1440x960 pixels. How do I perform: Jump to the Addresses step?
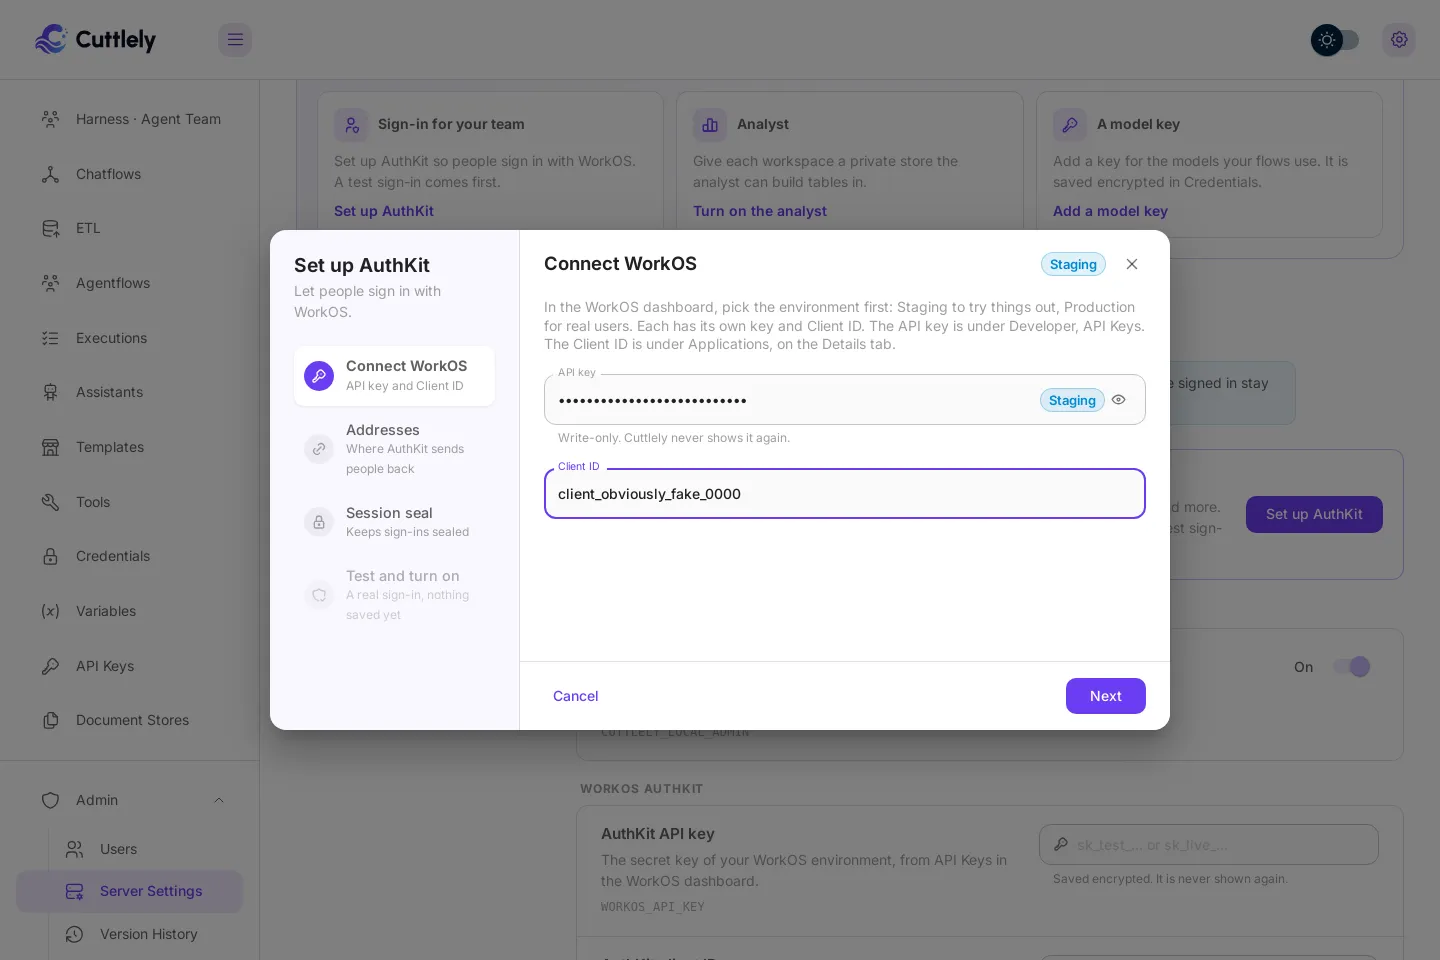click(x=394, y=449)
